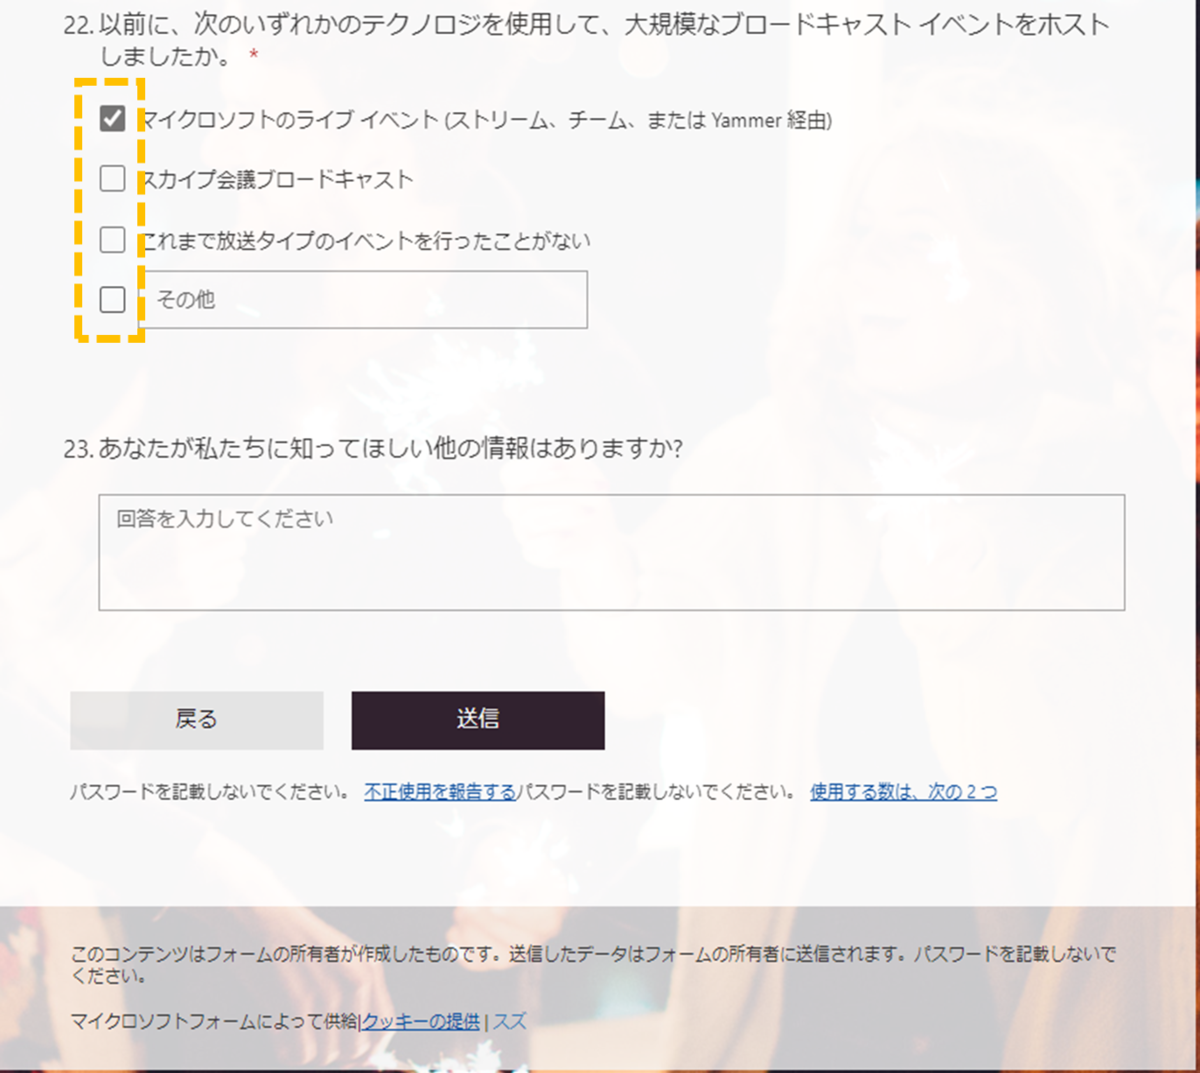Click the このコンテンツはフォームの所有者が作成 disclaimer text
Screen dimensions: 1200x1073
(x=593, y=965)
